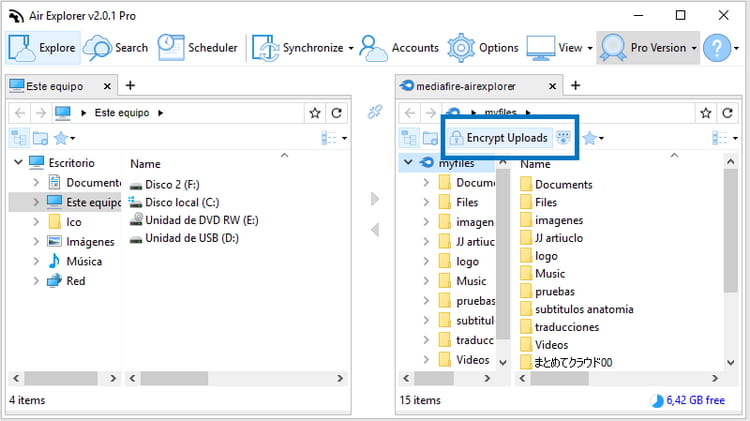Collapse the myfiles tree node

[408, 163]
